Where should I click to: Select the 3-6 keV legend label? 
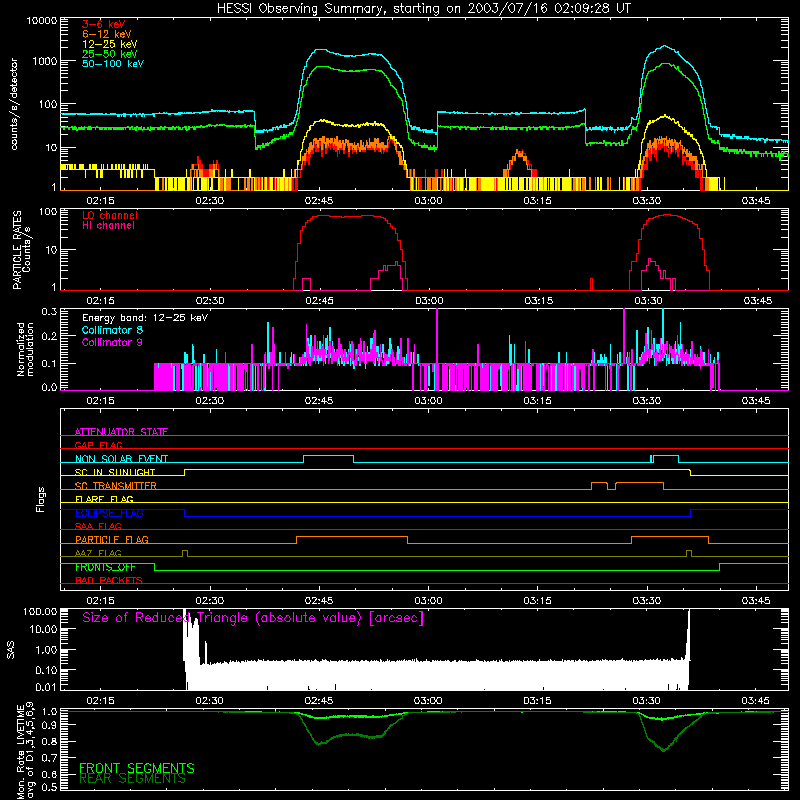(104, 24)
